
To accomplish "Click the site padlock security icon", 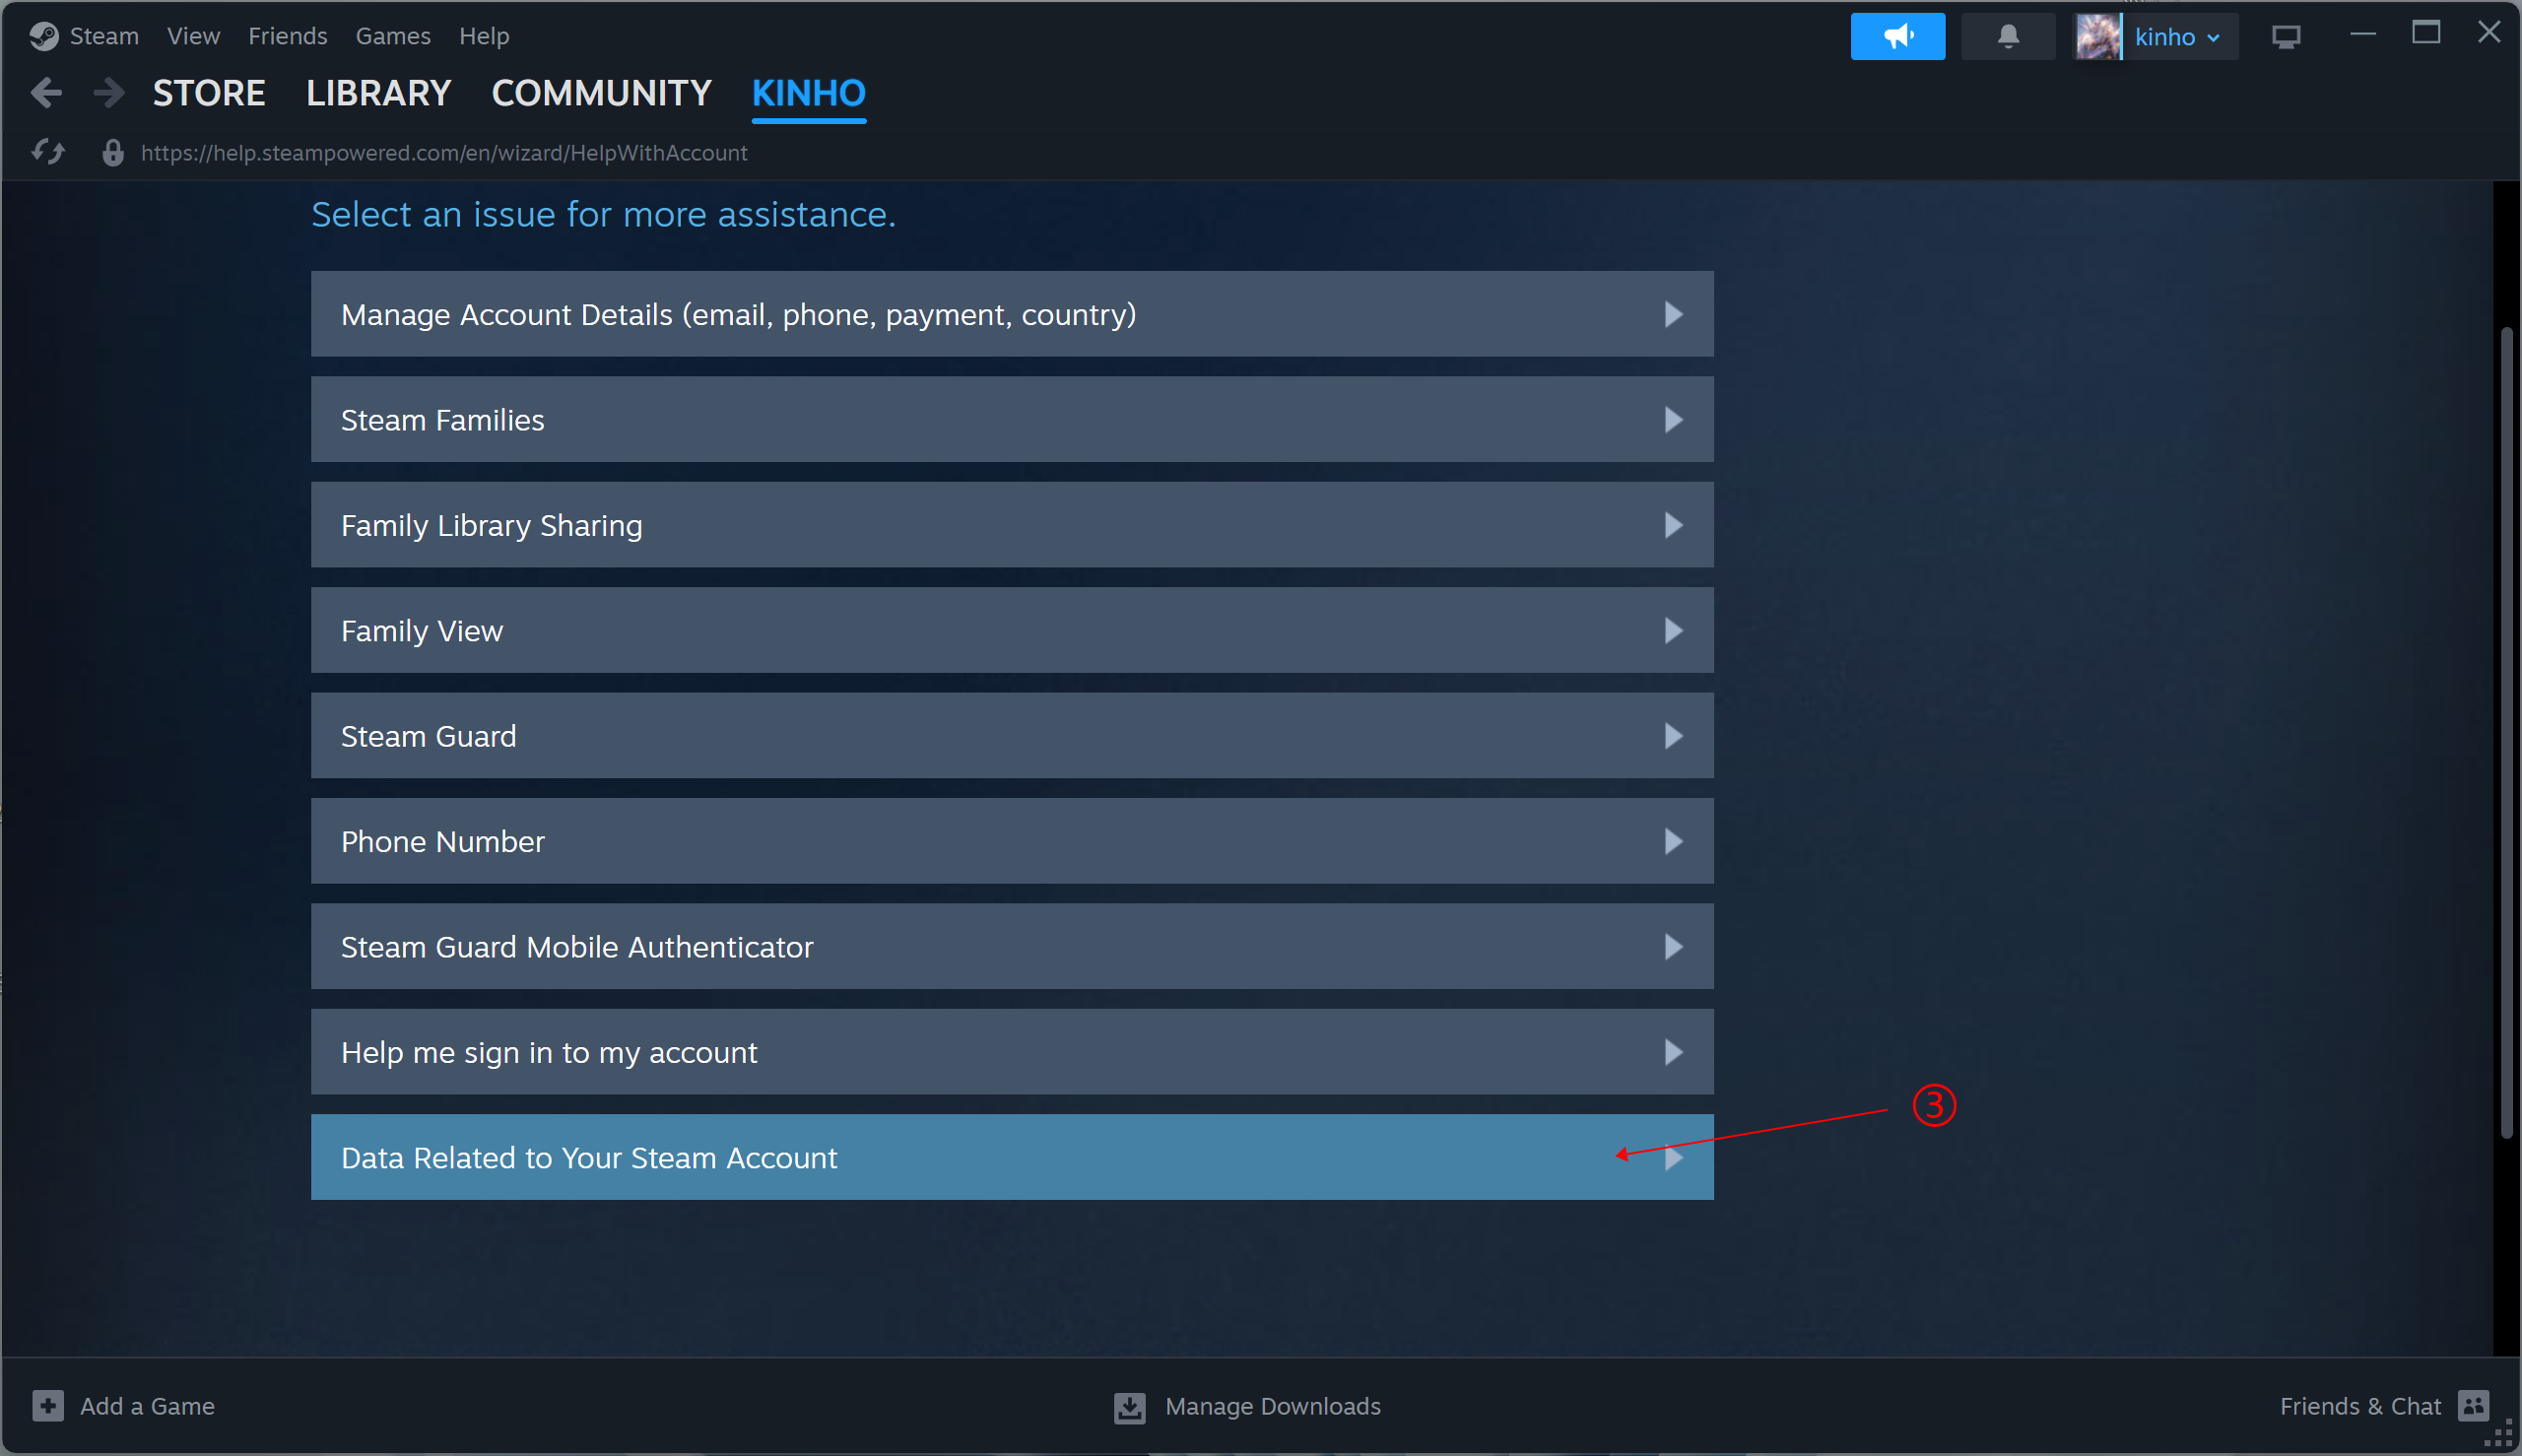I will point(113,152).
